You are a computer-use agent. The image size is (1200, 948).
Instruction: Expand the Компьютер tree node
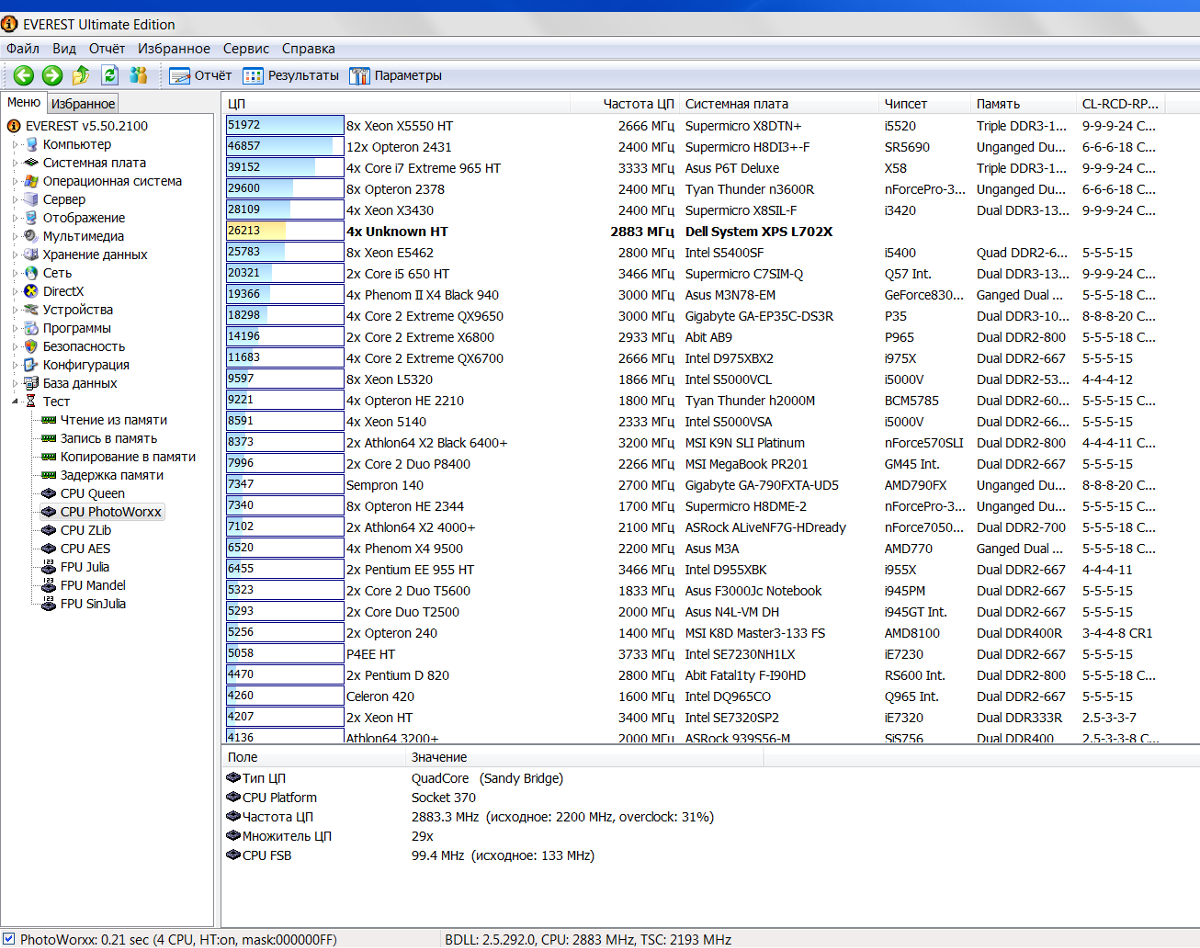15,144
